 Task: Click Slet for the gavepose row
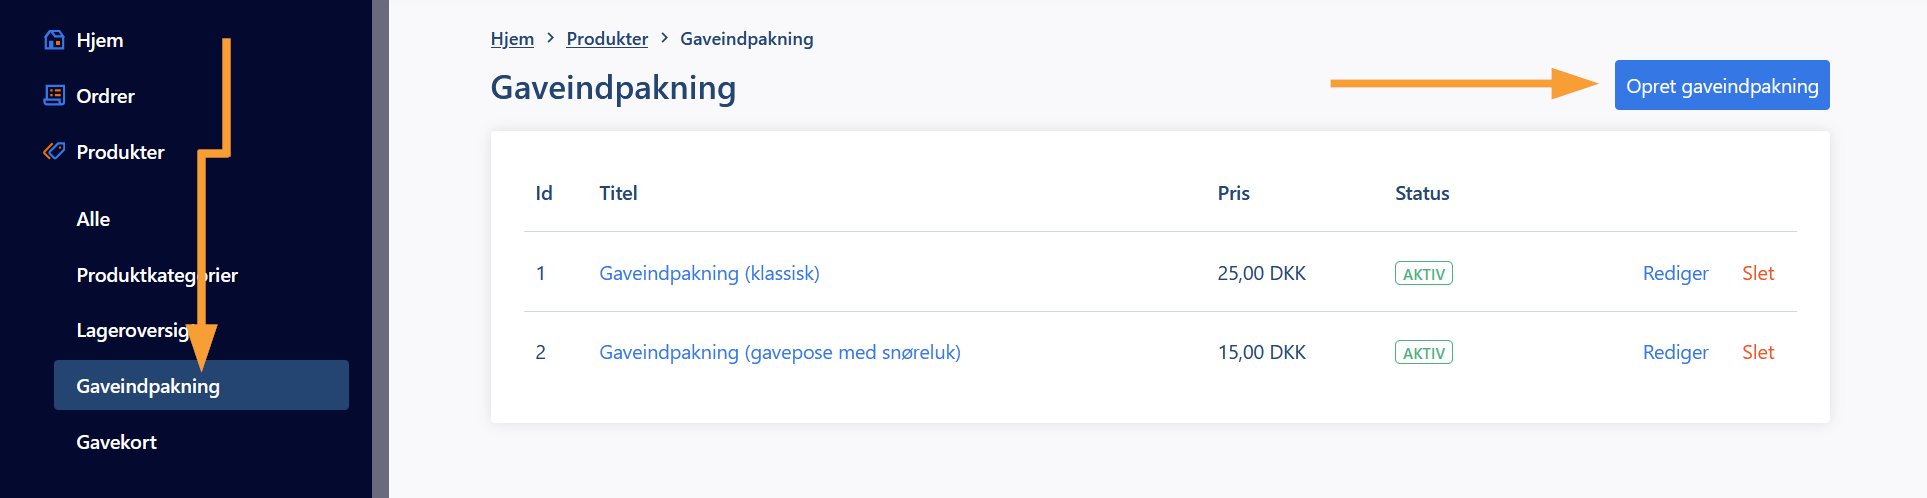pos(1758,352)
